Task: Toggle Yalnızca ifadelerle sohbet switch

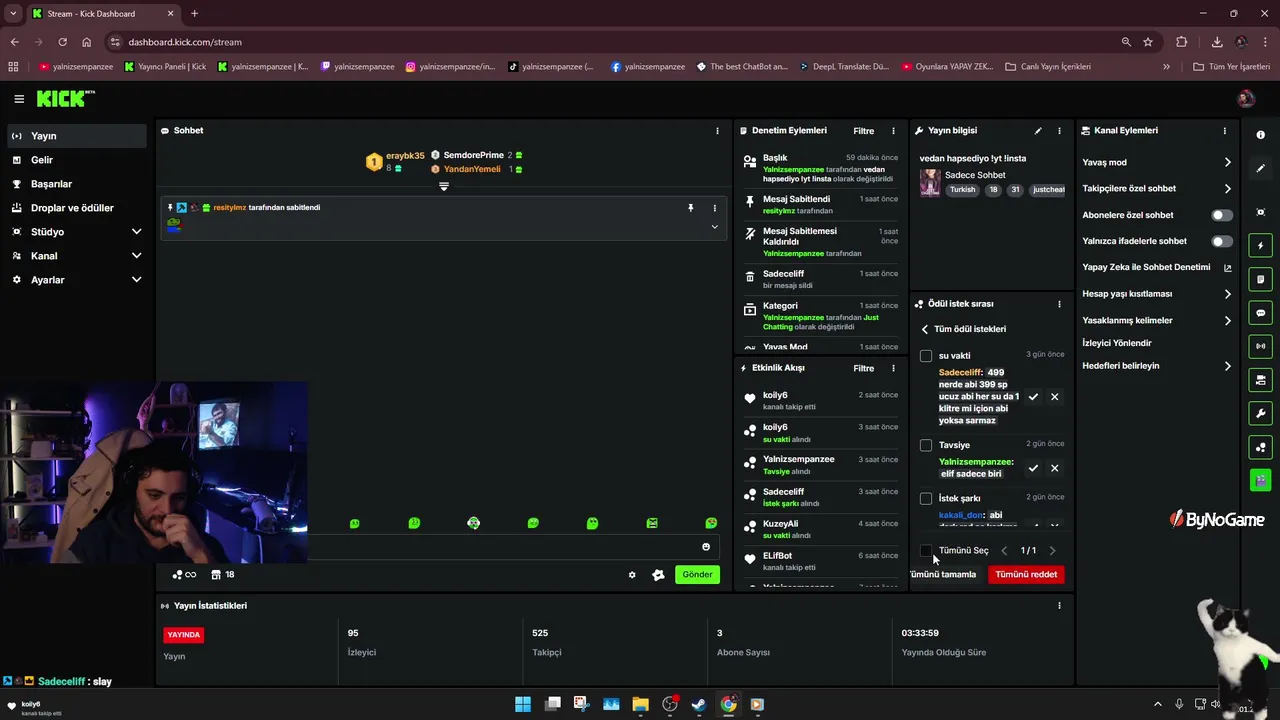Action: tap(1222, 241)
